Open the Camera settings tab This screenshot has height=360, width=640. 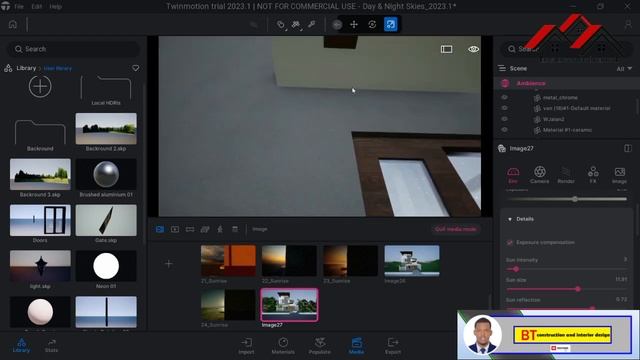540,175
